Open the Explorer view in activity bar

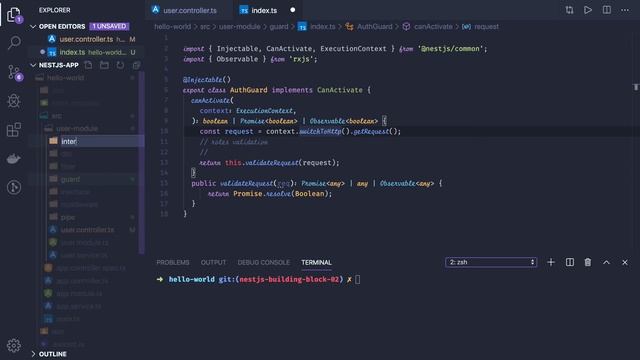(x=13, y=15)
